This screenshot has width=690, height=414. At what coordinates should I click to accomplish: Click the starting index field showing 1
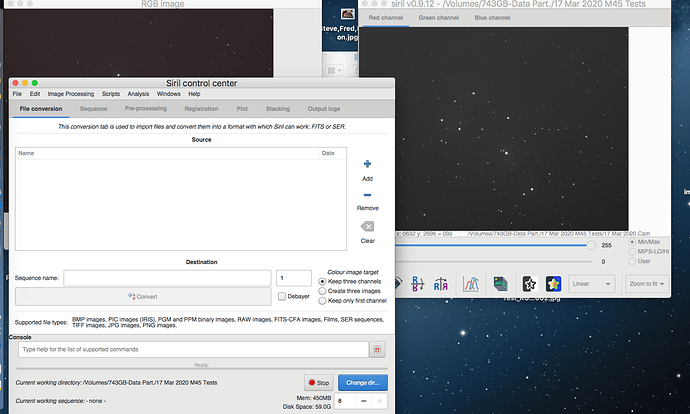pyautogui.click(x=294, y=278)
